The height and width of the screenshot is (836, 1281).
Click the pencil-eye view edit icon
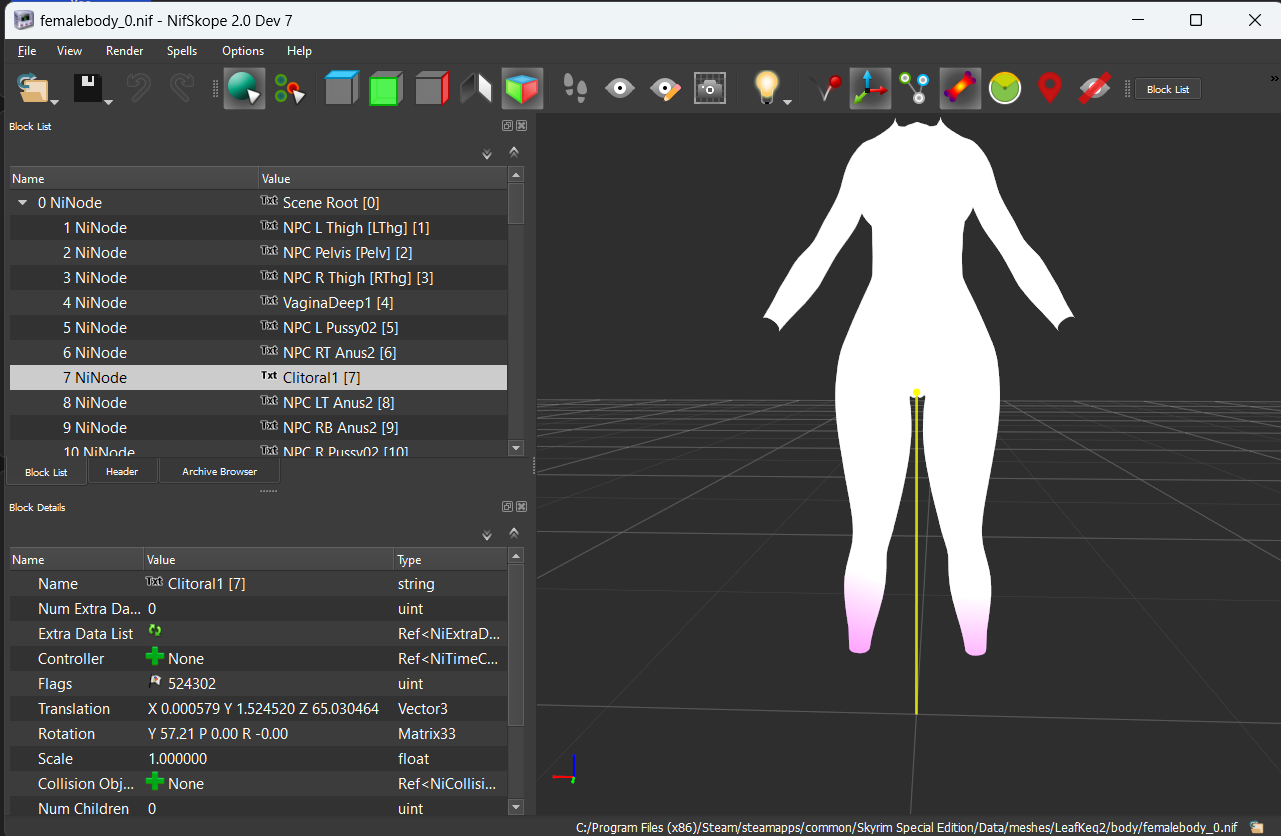pyautogui.click(x=665, y=89)
